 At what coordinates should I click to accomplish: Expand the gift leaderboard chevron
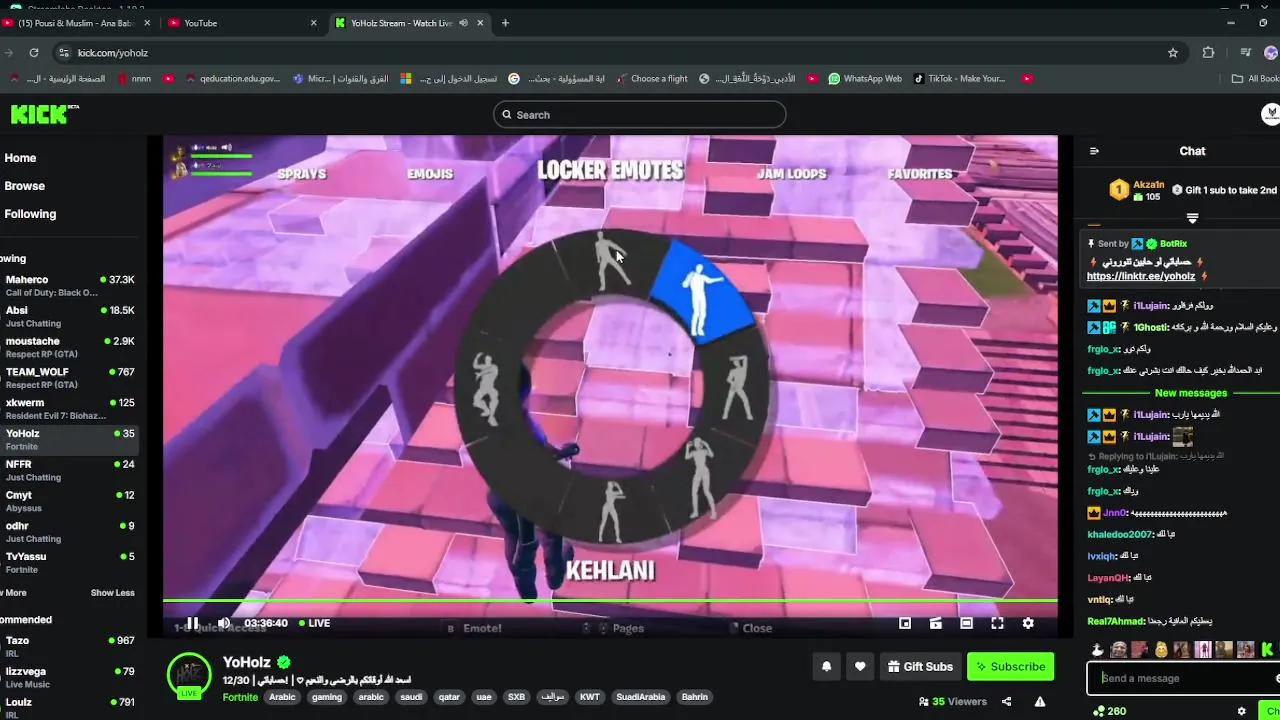(1192, 218)
